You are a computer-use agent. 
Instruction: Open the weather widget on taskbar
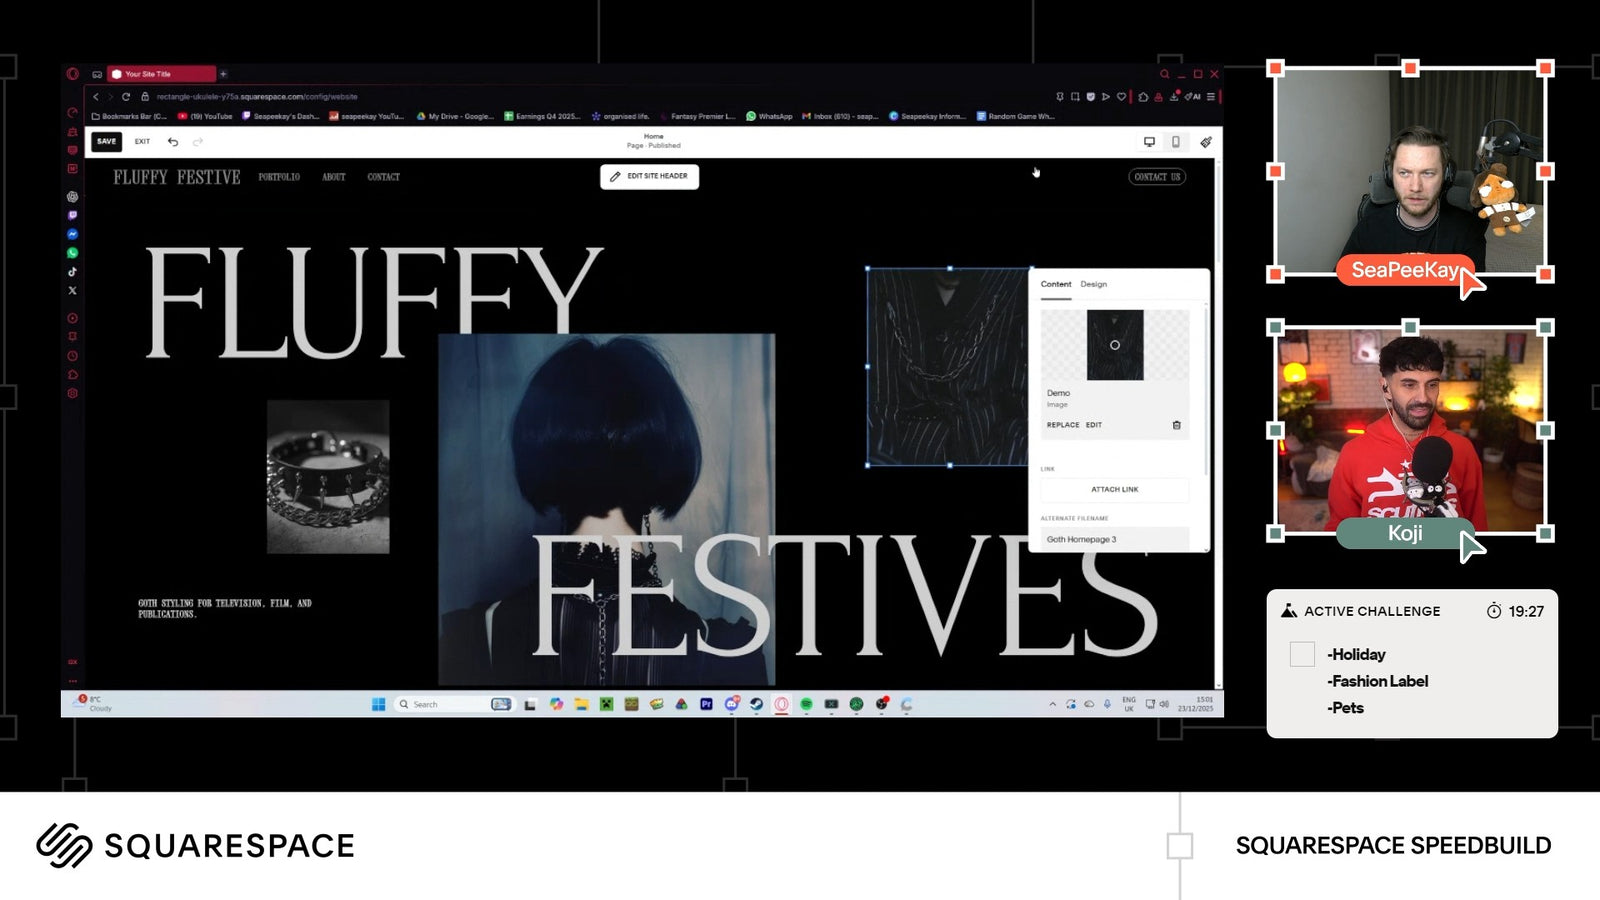click(x=93, y=704)
